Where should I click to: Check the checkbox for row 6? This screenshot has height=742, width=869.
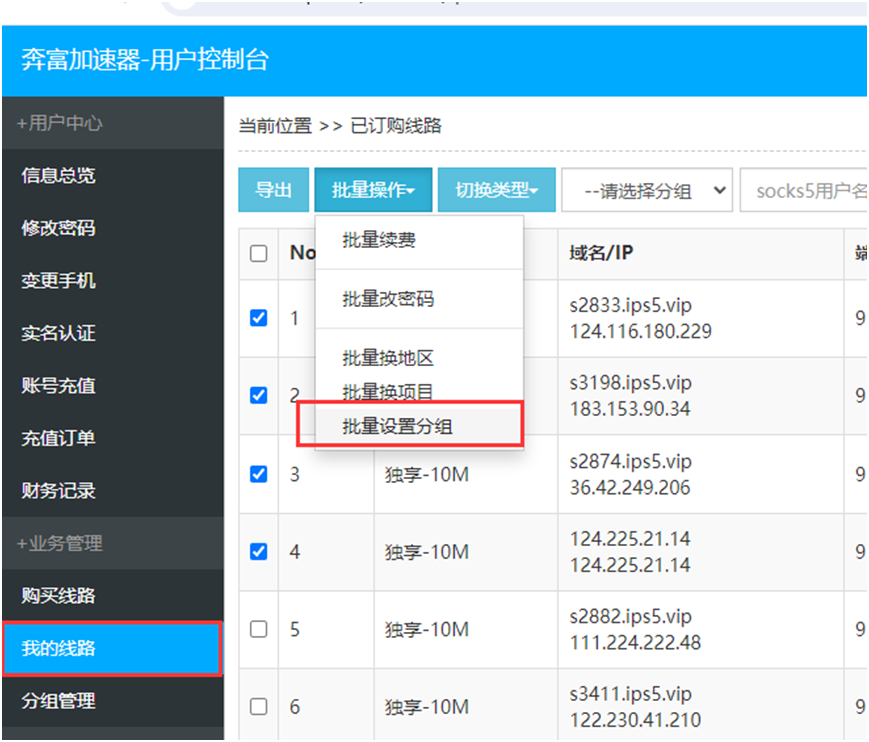[259, 706]
